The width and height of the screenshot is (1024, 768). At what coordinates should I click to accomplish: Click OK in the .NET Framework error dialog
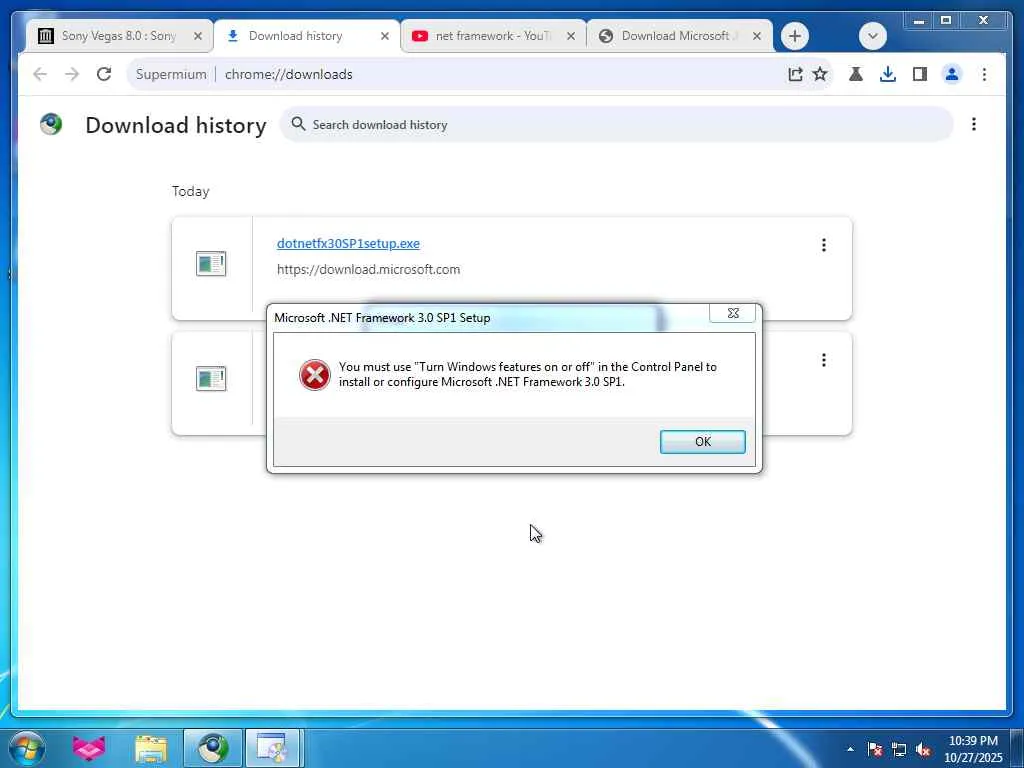point(702,441)
